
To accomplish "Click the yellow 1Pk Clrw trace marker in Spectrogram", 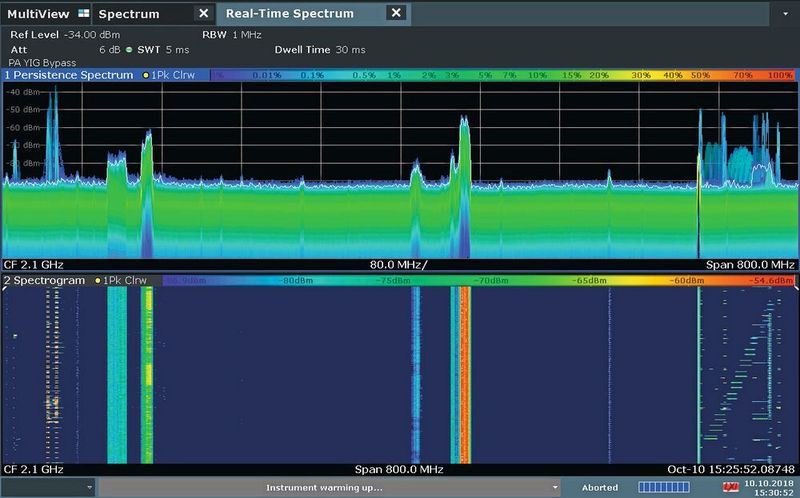I will tap(97, 281).
